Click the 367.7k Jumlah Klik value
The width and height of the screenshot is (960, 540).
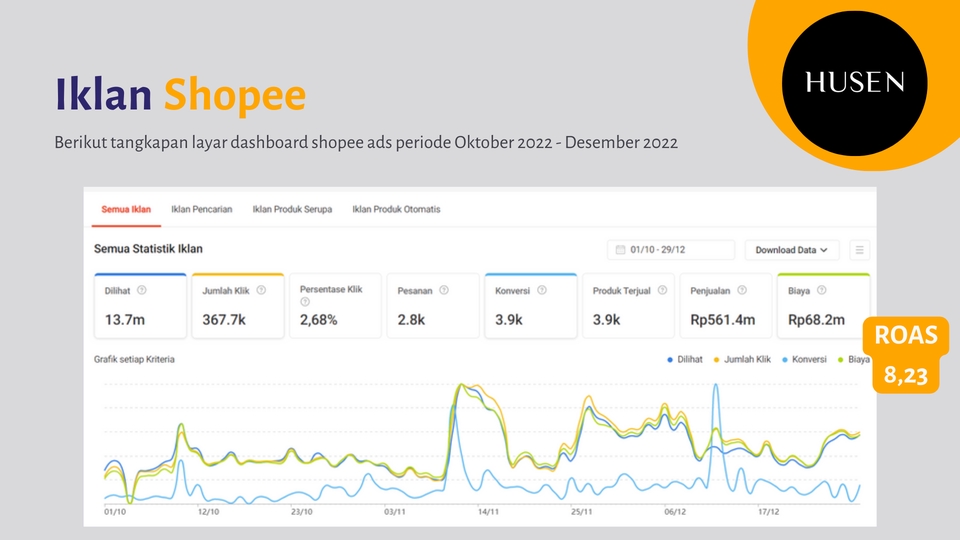(224, 320)
